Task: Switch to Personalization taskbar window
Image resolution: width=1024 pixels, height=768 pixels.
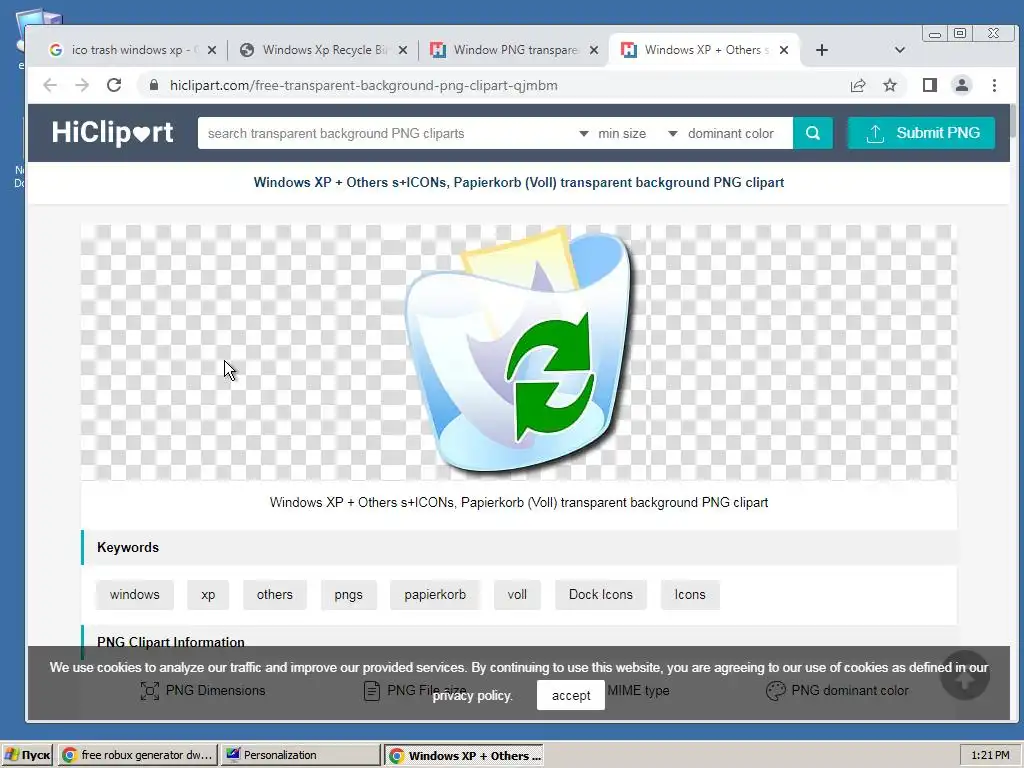Action: [x=300, y=756]
